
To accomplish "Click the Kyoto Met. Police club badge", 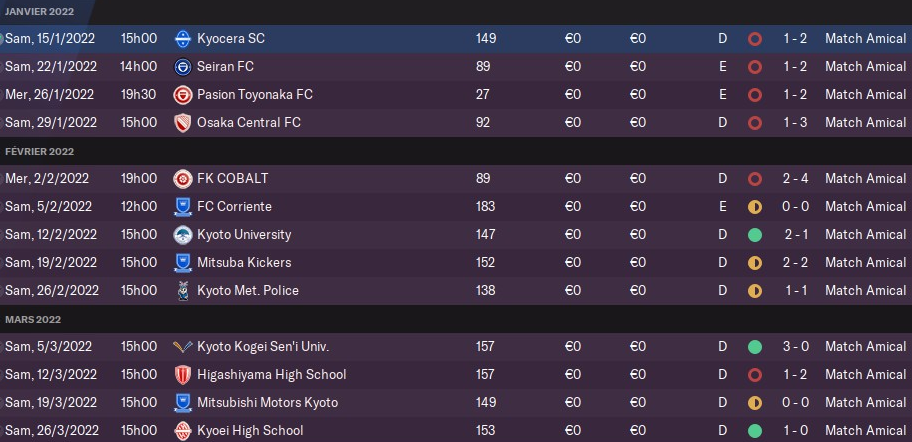I will pos(182,291).
